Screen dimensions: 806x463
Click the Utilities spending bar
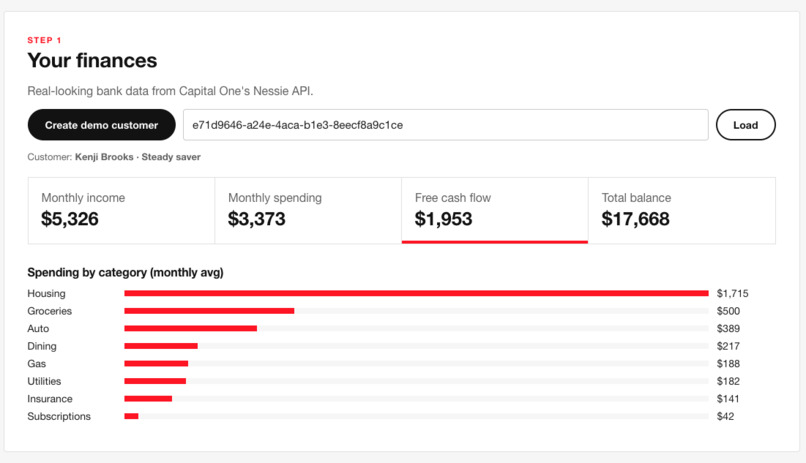(x=155, y=381)
